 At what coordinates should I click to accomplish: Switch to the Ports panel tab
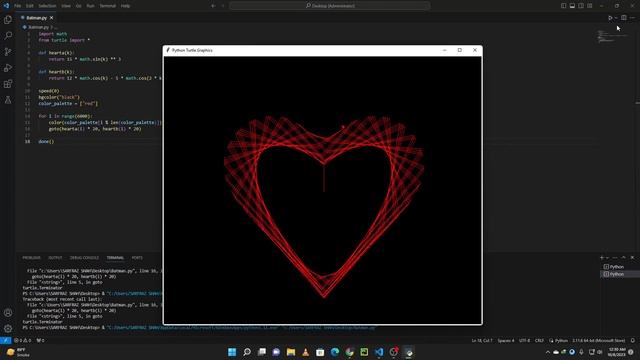[137, 258]
